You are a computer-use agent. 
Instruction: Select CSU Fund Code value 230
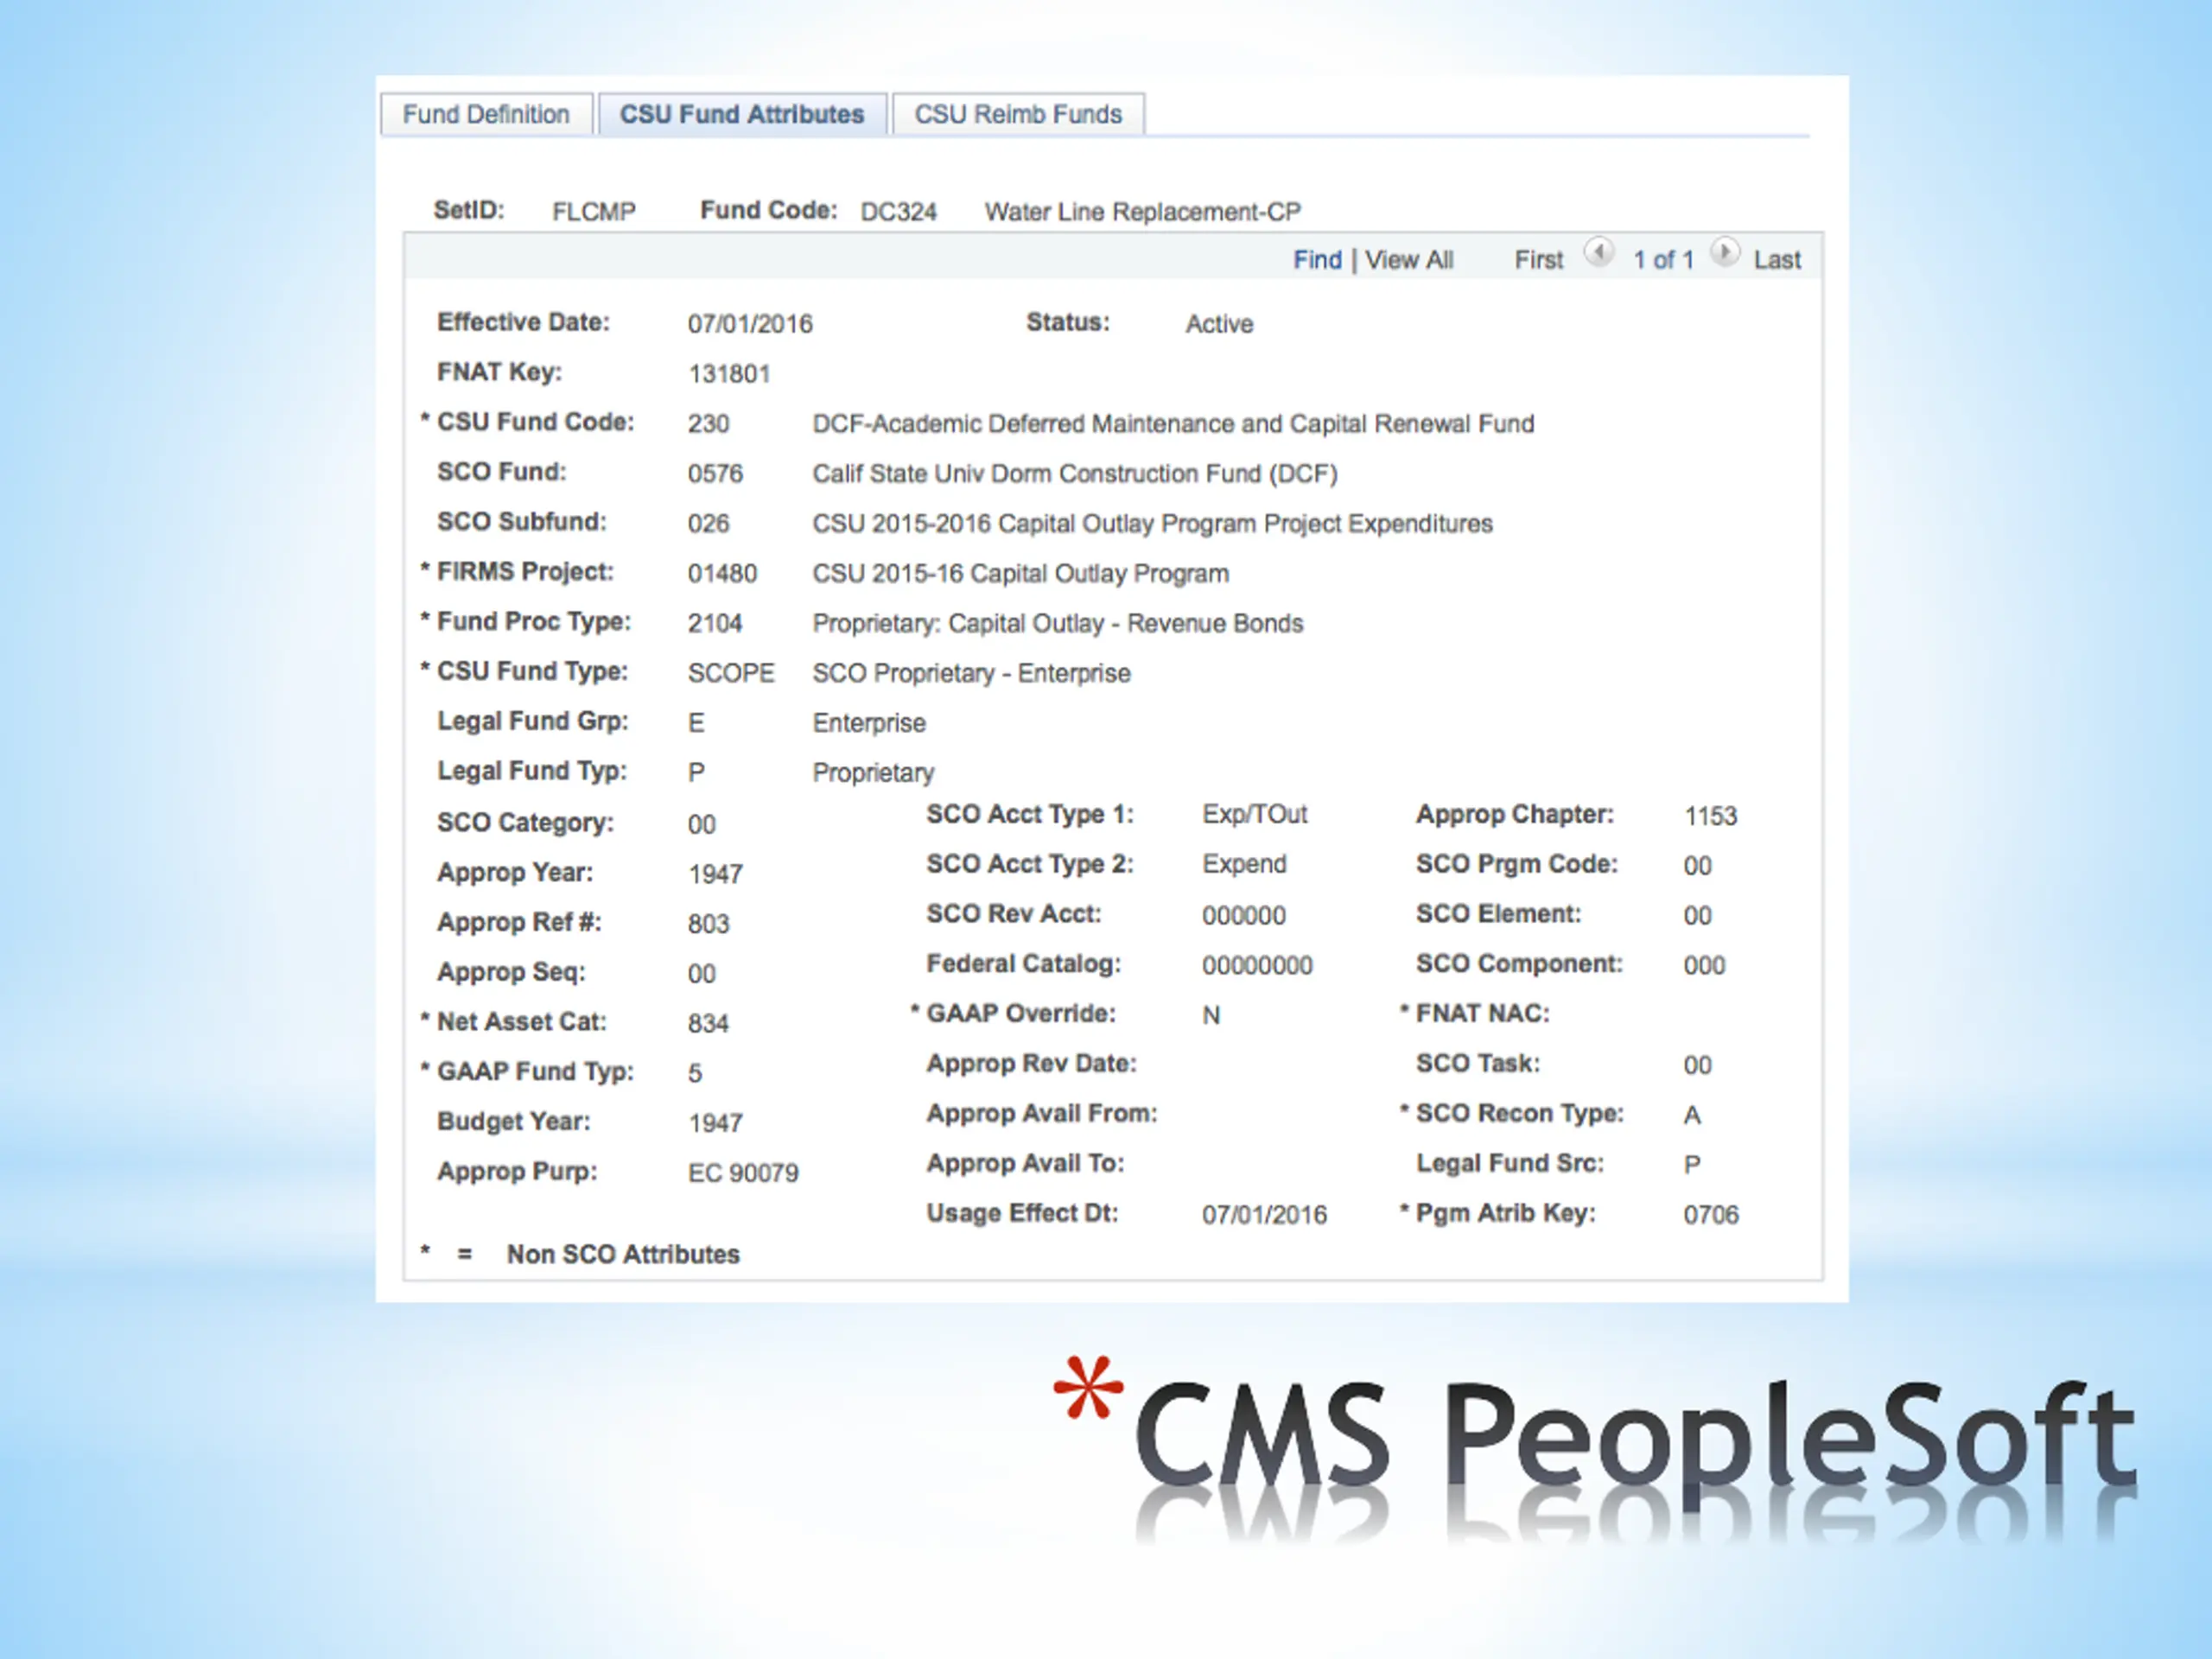[x=708, y=424]
